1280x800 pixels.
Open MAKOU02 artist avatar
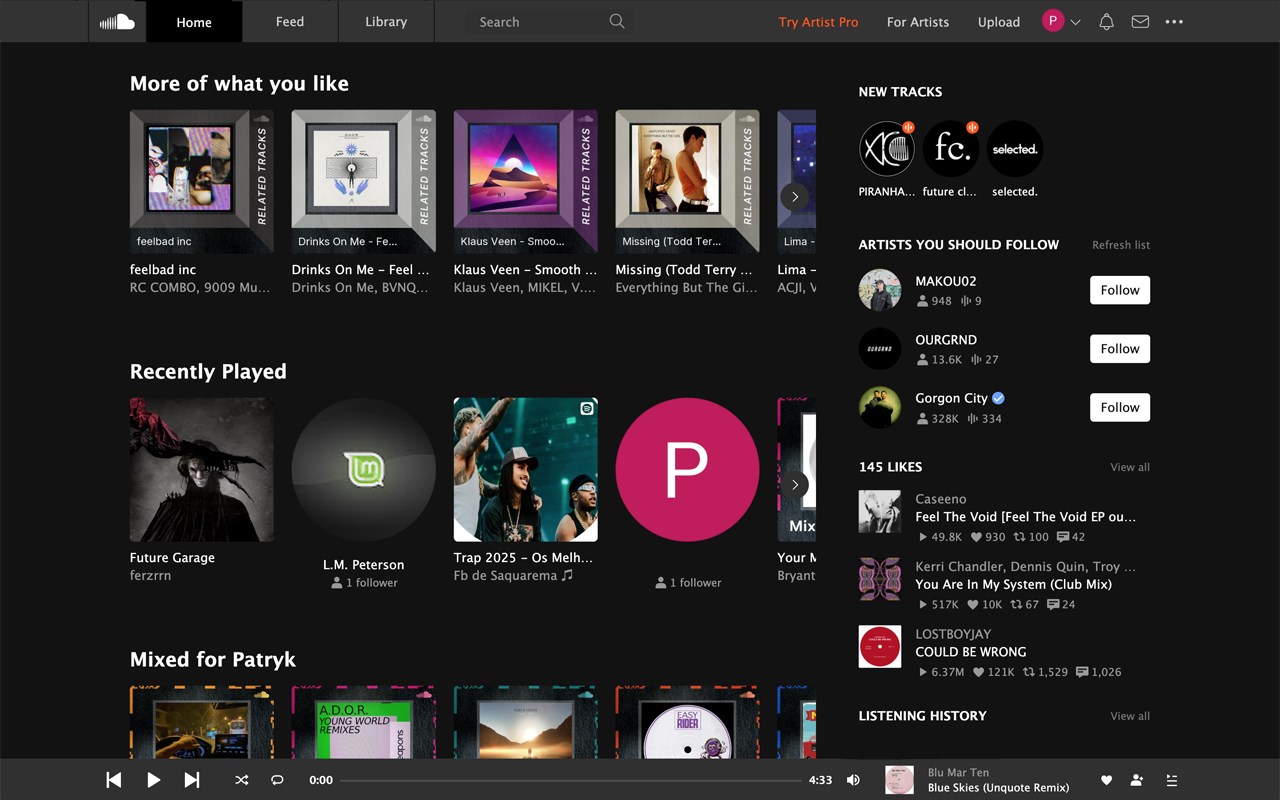pyautogui.click(x=880, y=290)
